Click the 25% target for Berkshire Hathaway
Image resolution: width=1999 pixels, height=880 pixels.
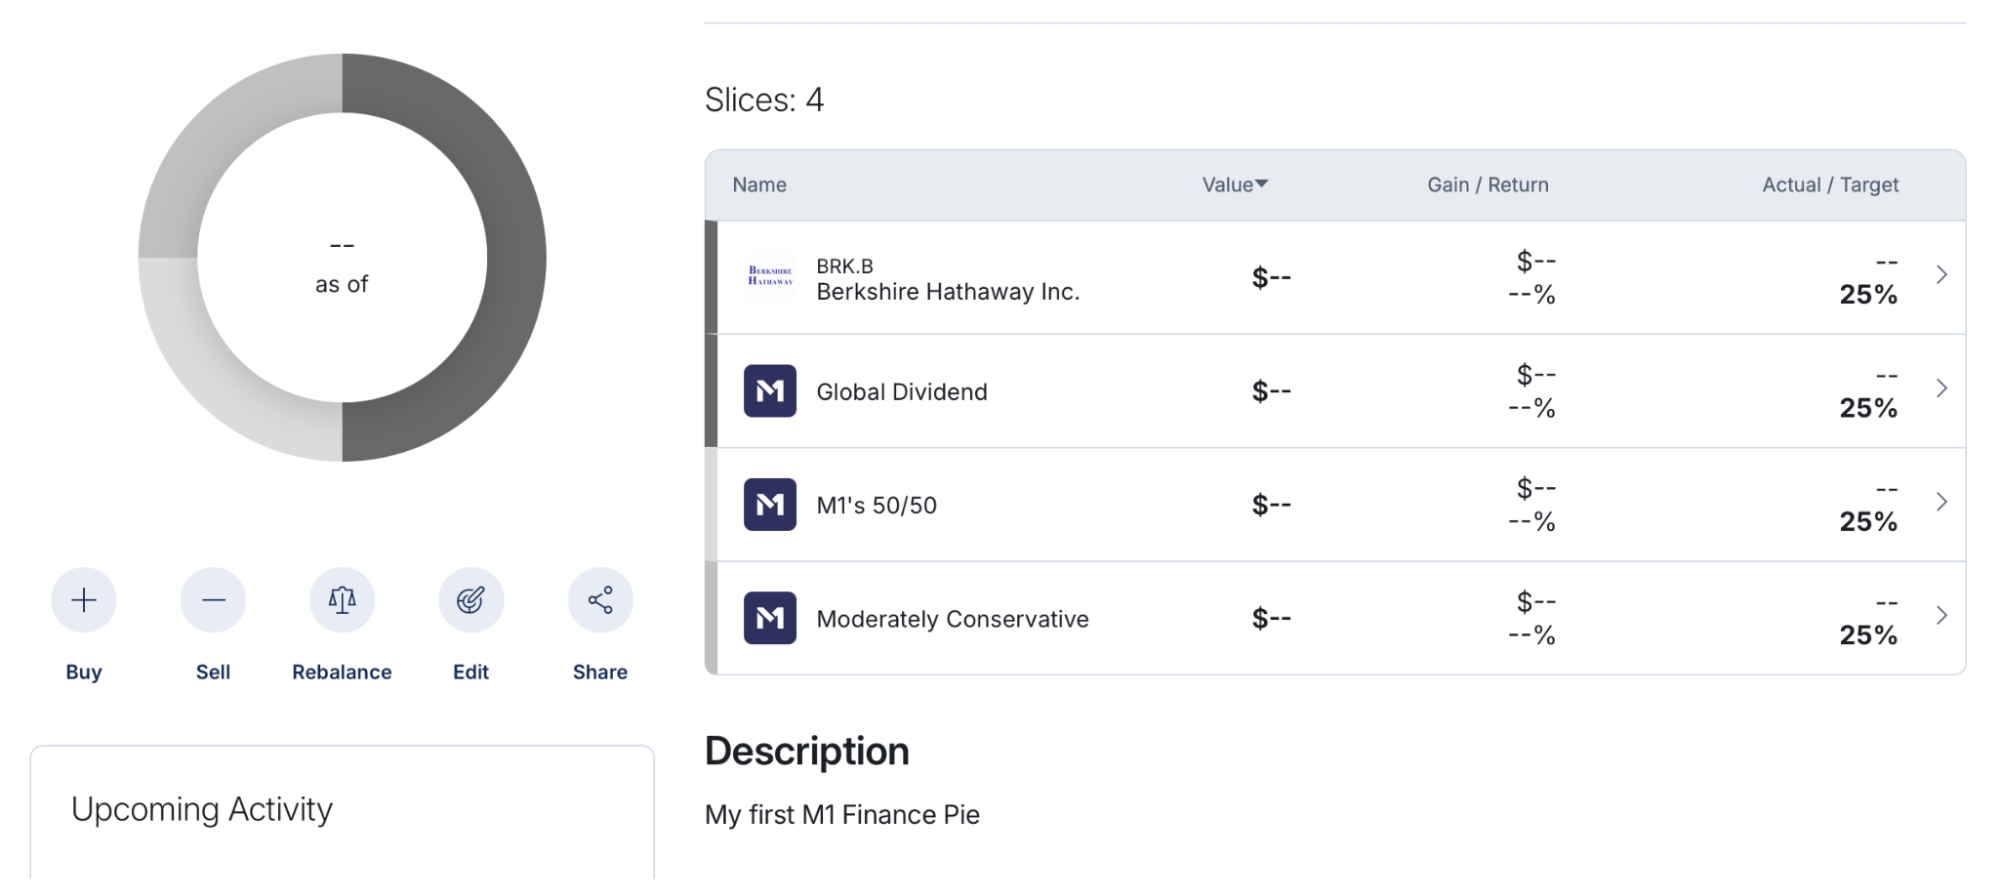pos(1868,295)
